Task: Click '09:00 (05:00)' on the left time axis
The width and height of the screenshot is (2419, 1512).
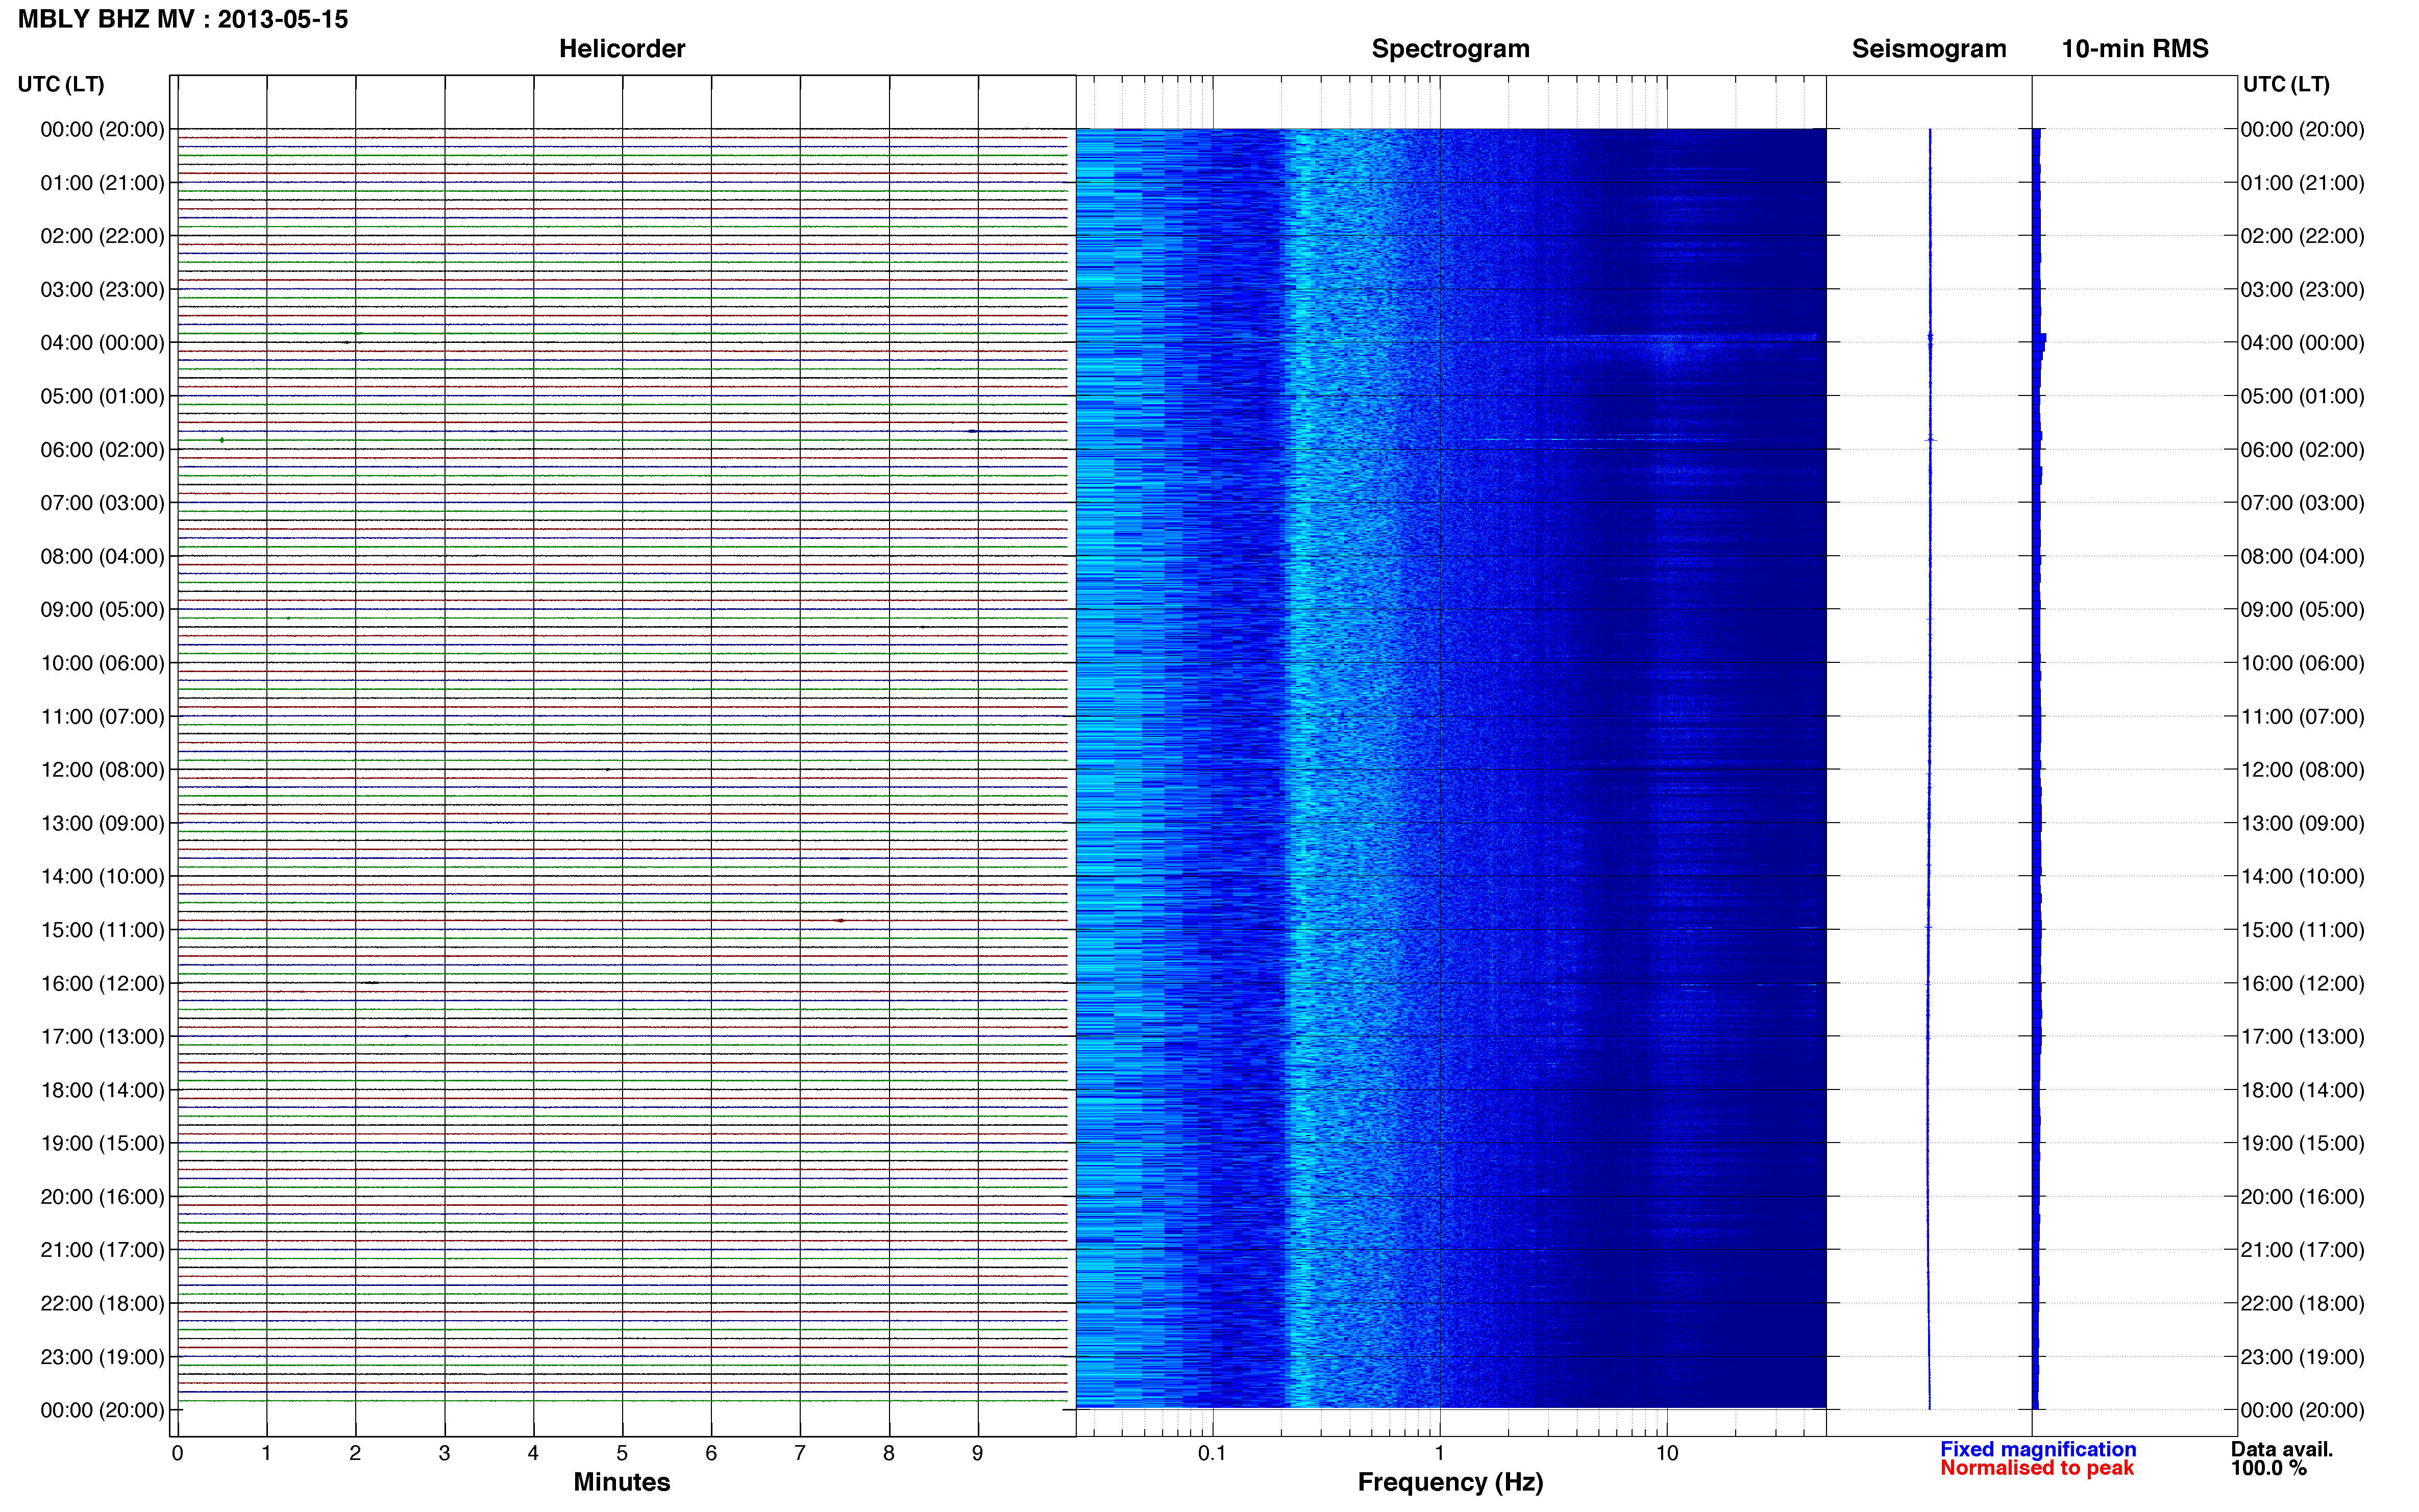Action: click(x=102, y=610)
